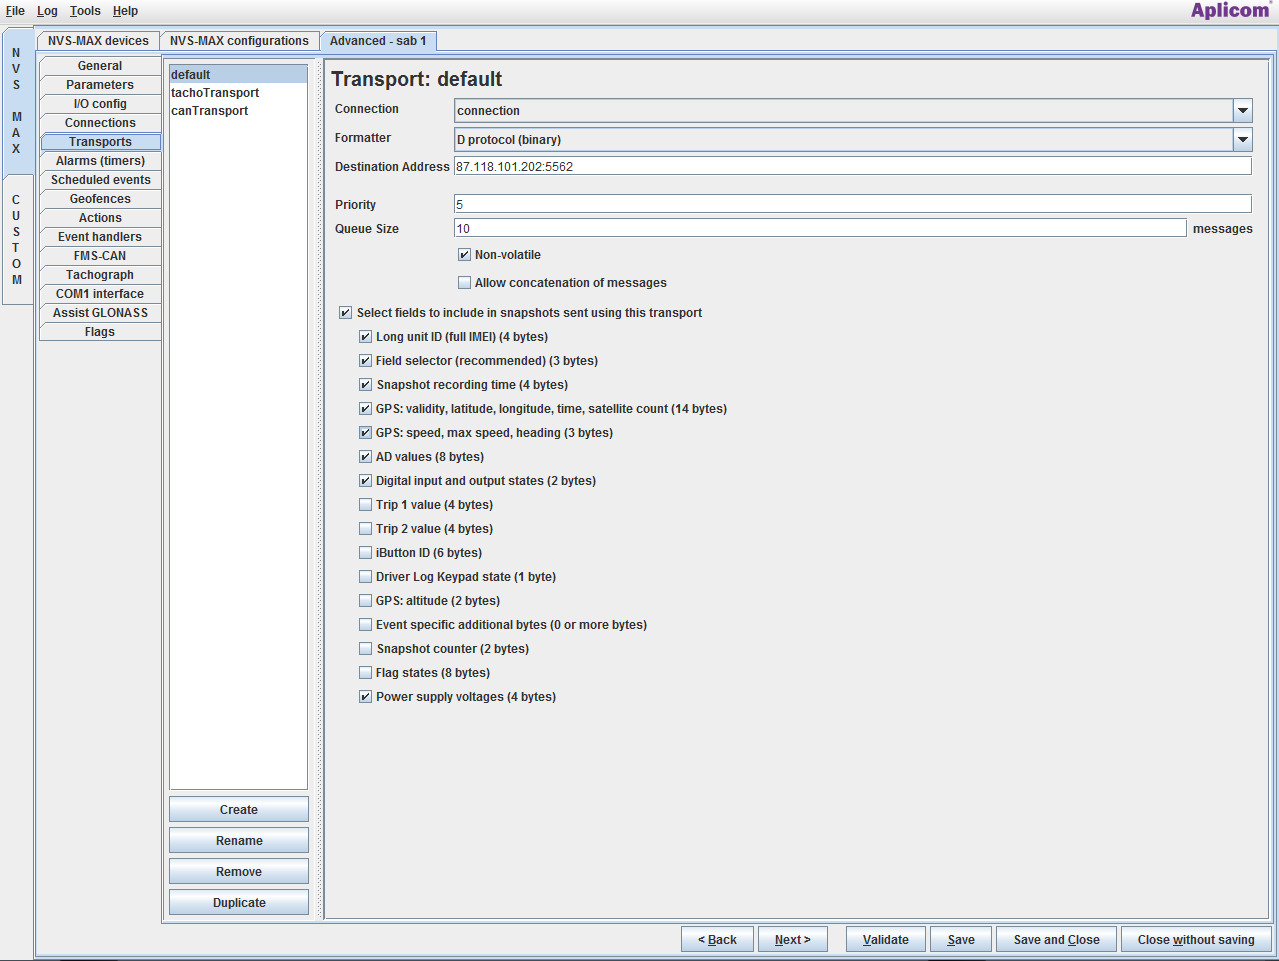Expand the Formatter dropdown list
The height and width of the screenshot is (961, 1279).
tap(1242, 140)
